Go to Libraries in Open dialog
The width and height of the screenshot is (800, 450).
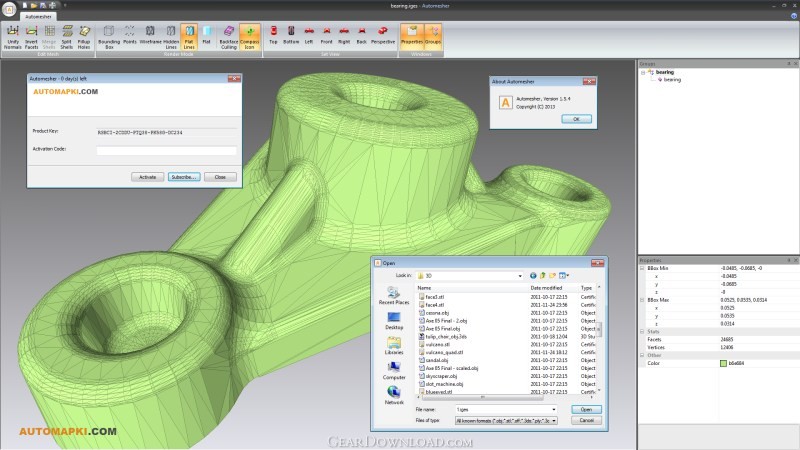click(x=394, y=346)
